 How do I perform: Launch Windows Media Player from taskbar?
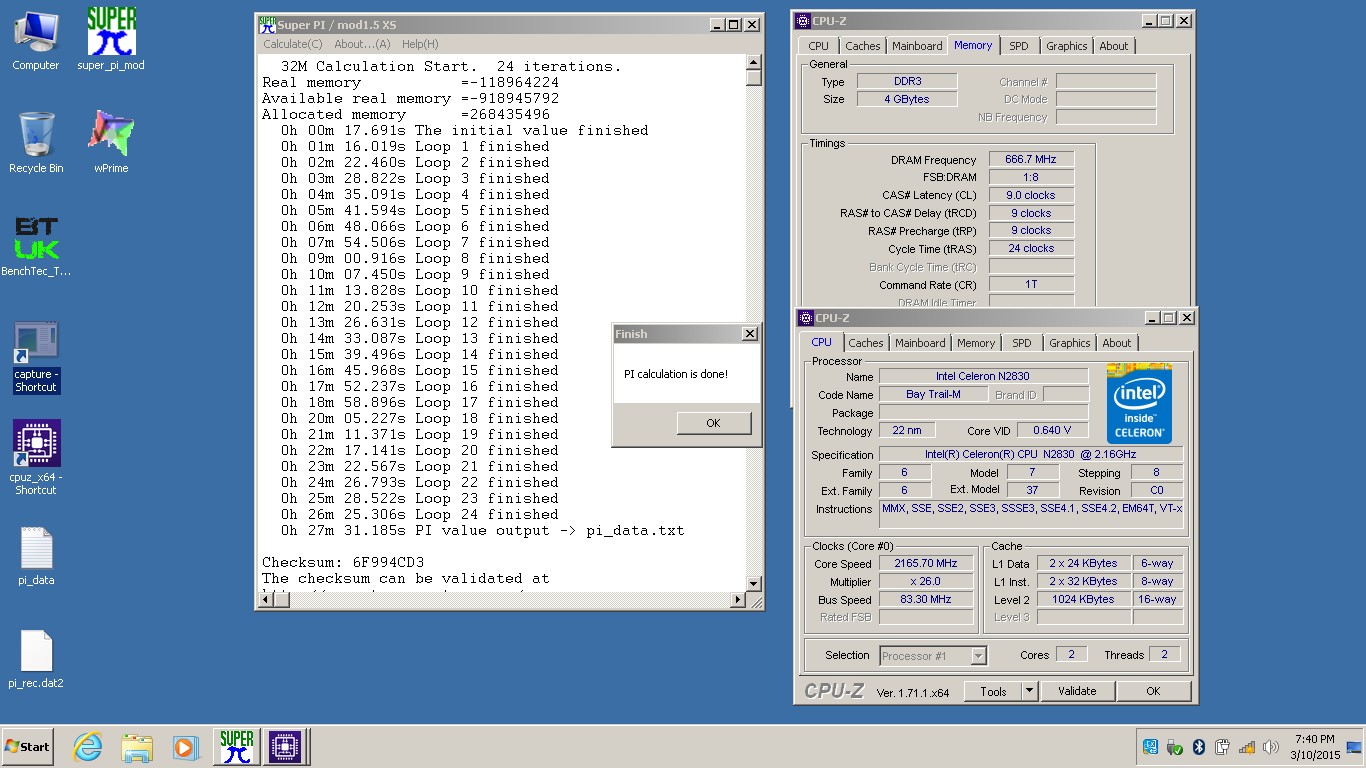point(185,747)
